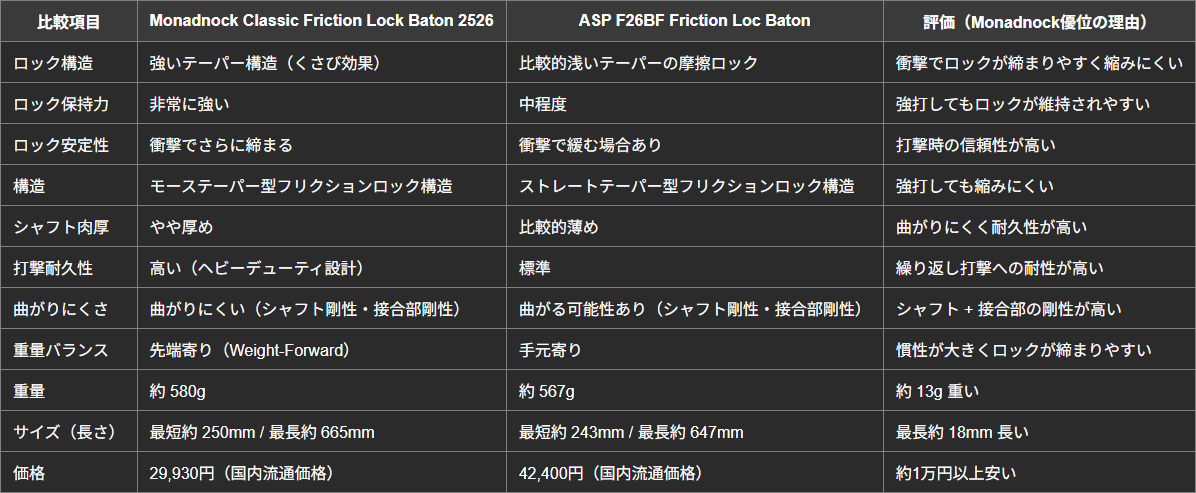Click the ロック構造 row label
1196x493 pixels.
[x=54, y=63]
